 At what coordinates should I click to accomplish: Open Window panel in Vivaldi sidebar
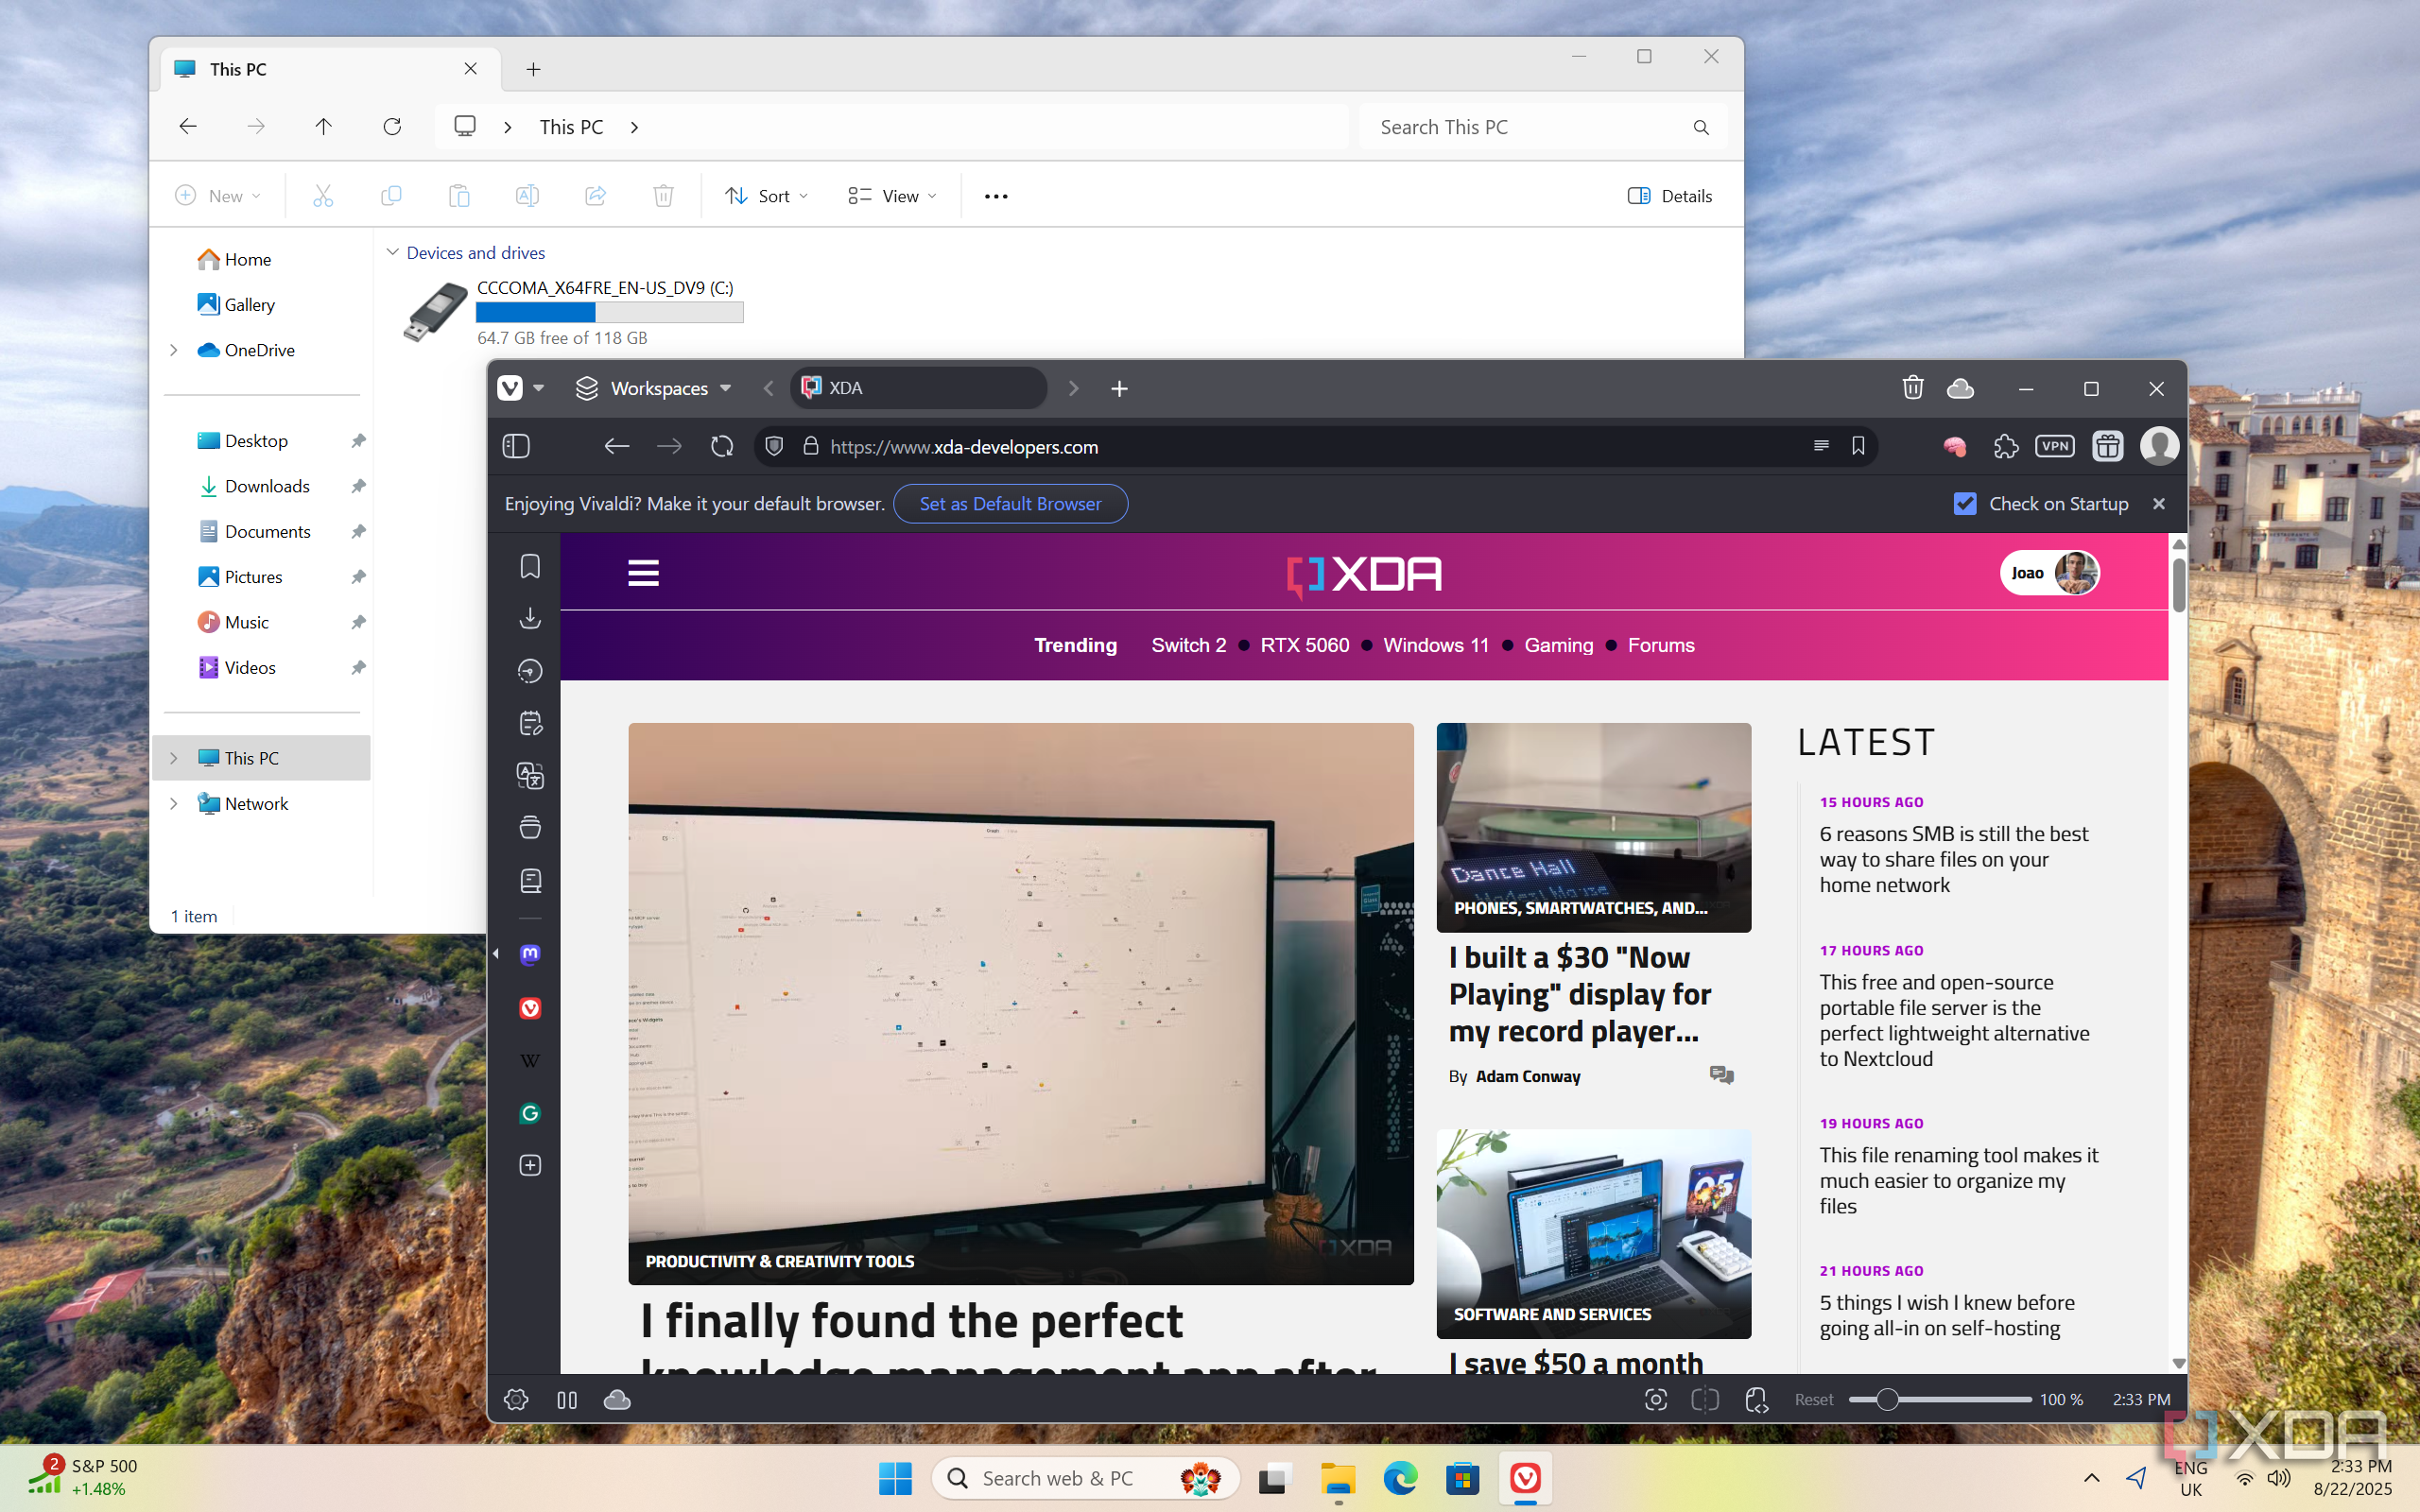point(530,828)
